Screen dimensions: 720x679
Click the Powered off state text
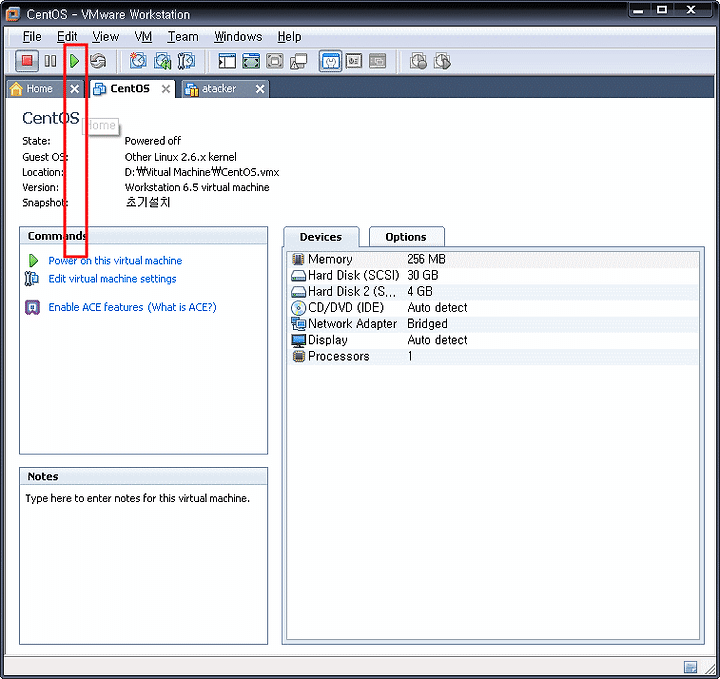tap(152, 141)
